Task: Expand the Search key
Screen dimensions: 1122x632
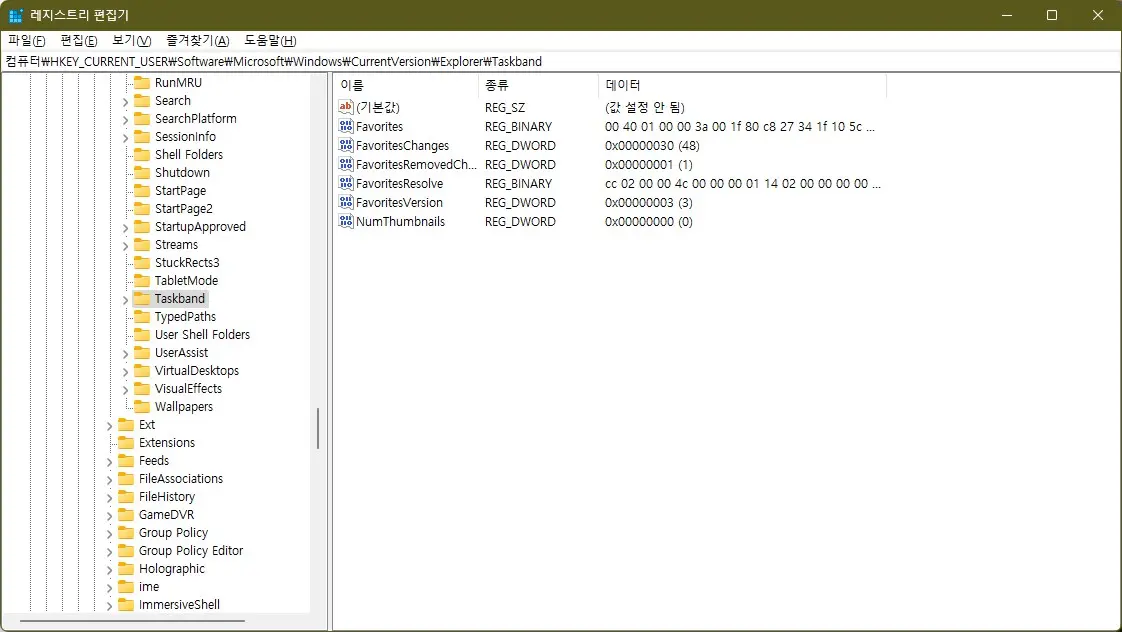Action: point(125,102)
